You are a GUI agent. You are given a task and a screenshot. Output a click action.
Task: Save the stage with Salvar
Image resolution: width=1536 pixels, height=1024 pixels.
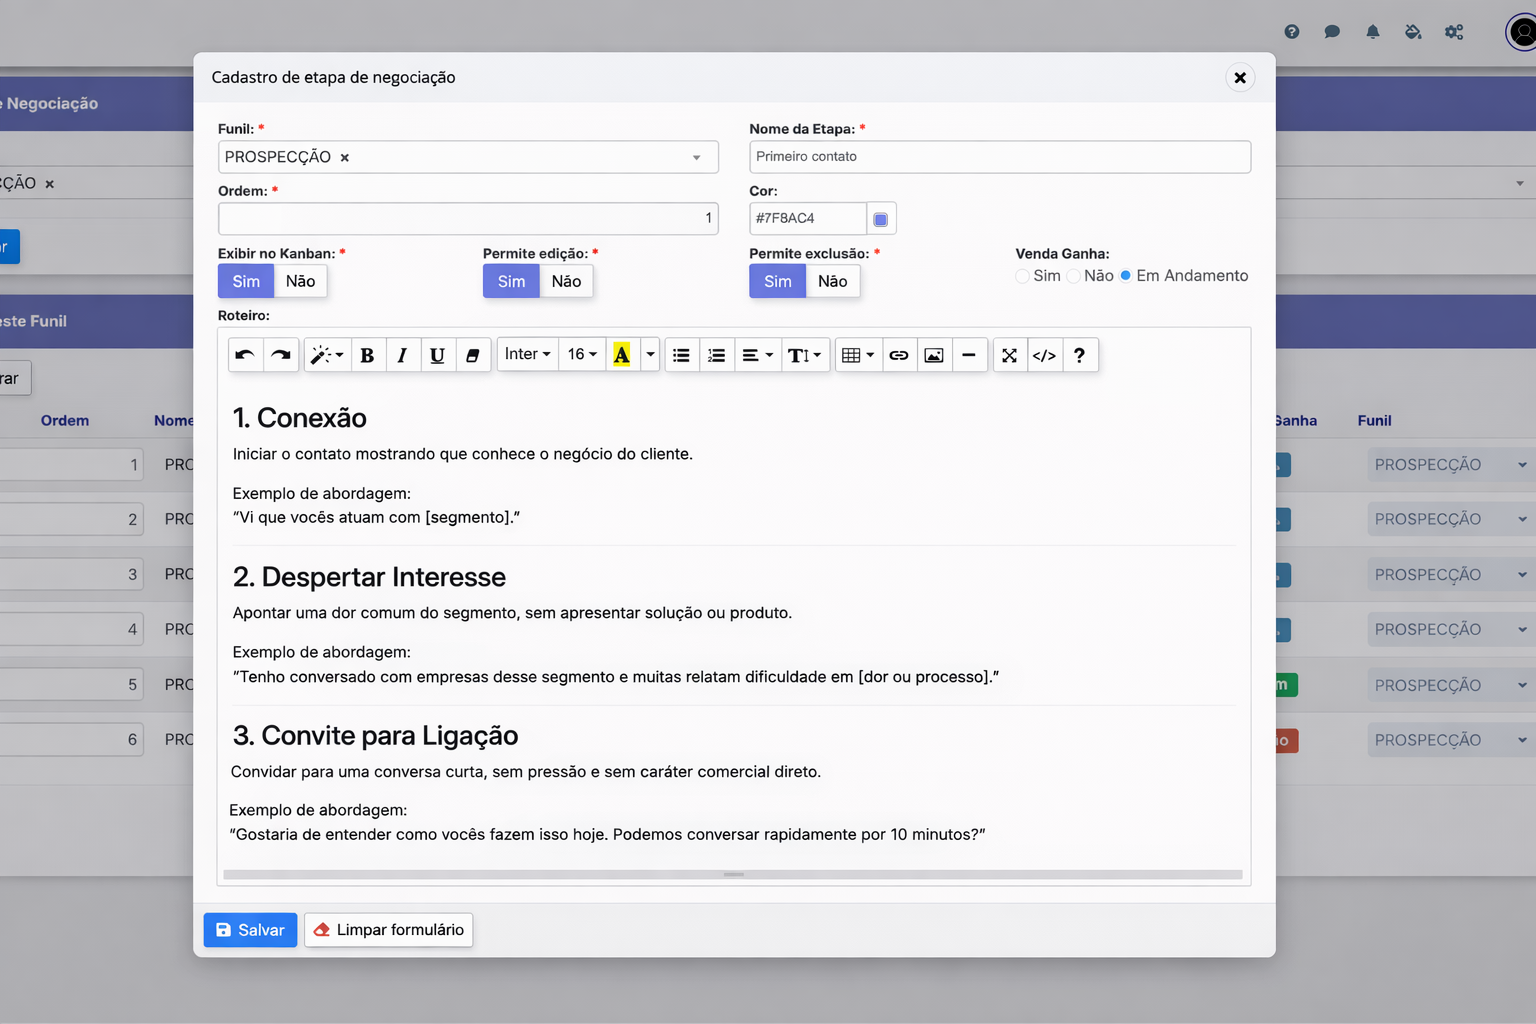(x=250, y=930)
